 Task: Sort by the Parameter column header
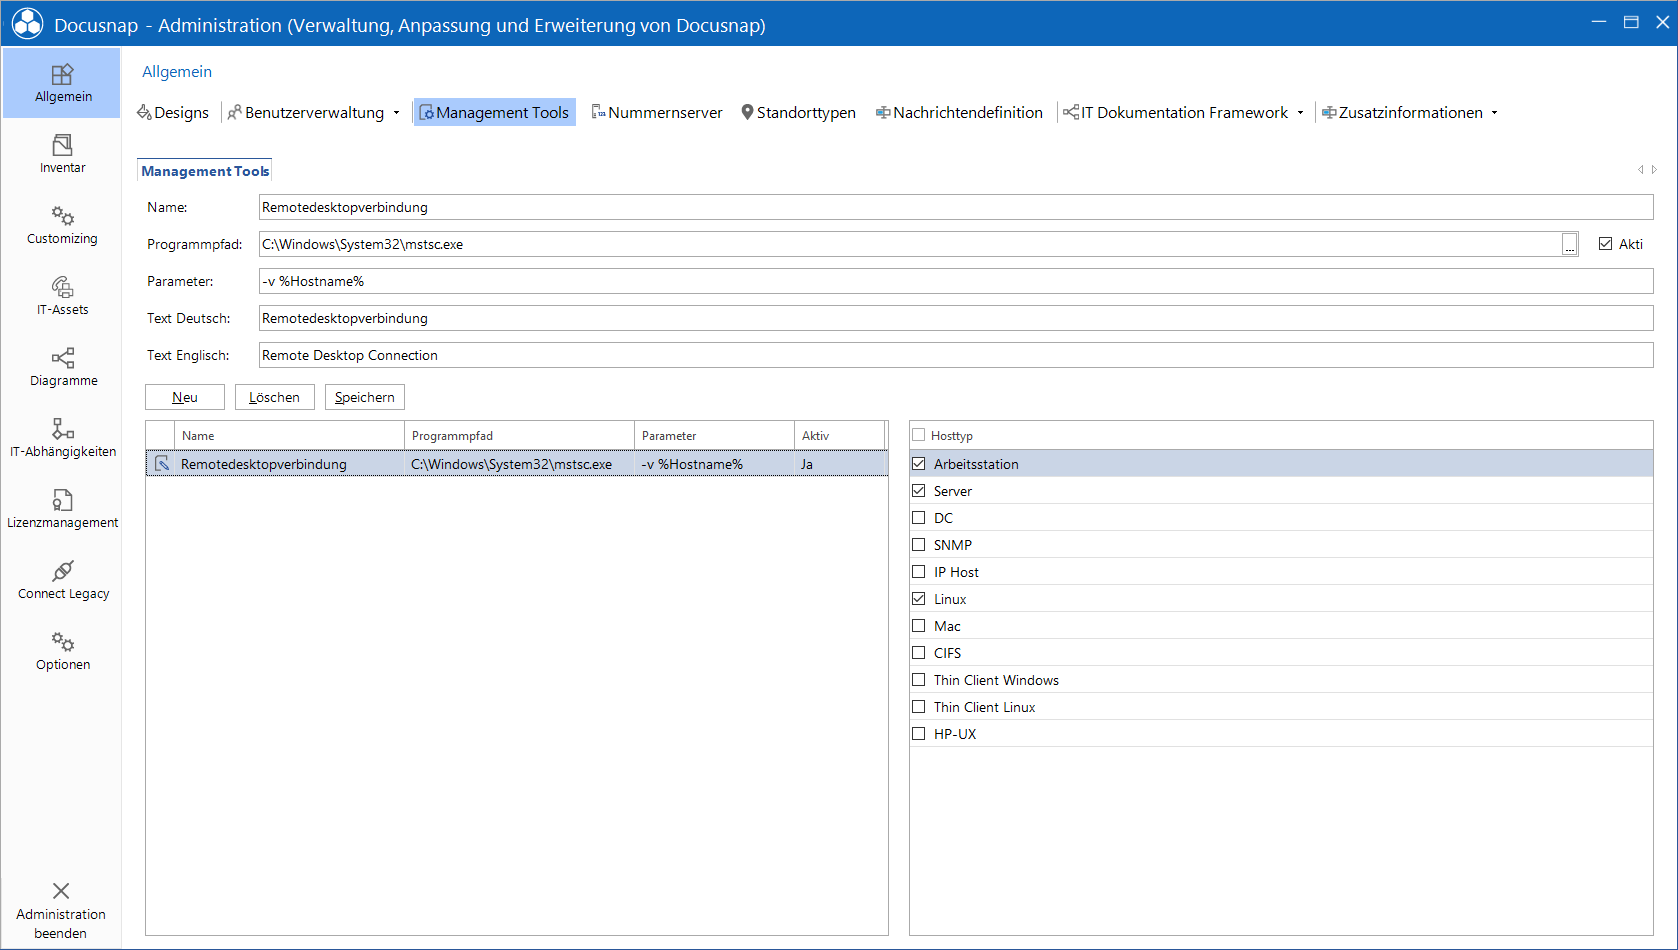[x=715, y=435]
